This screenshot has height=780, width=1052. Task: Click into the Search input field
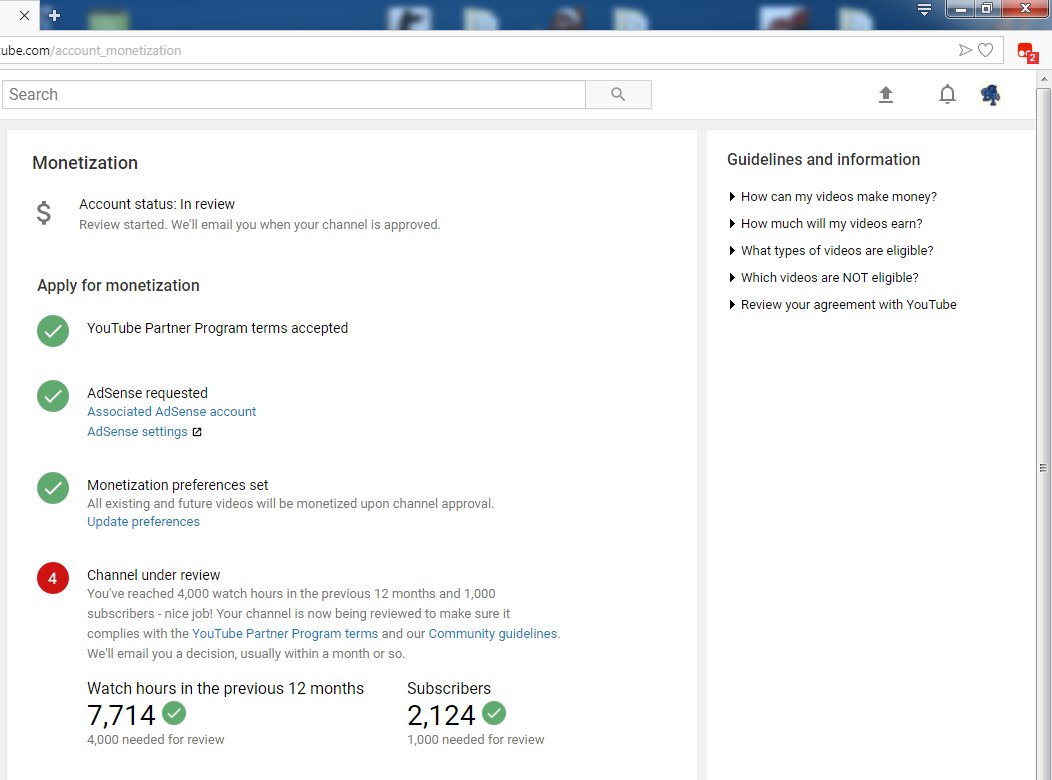(x=294, y=95)
